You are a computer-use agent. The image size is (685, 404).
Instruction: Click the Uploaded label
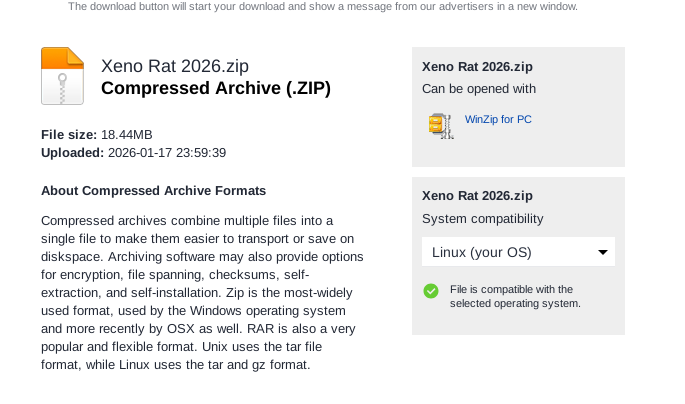[x=72, y=153]
